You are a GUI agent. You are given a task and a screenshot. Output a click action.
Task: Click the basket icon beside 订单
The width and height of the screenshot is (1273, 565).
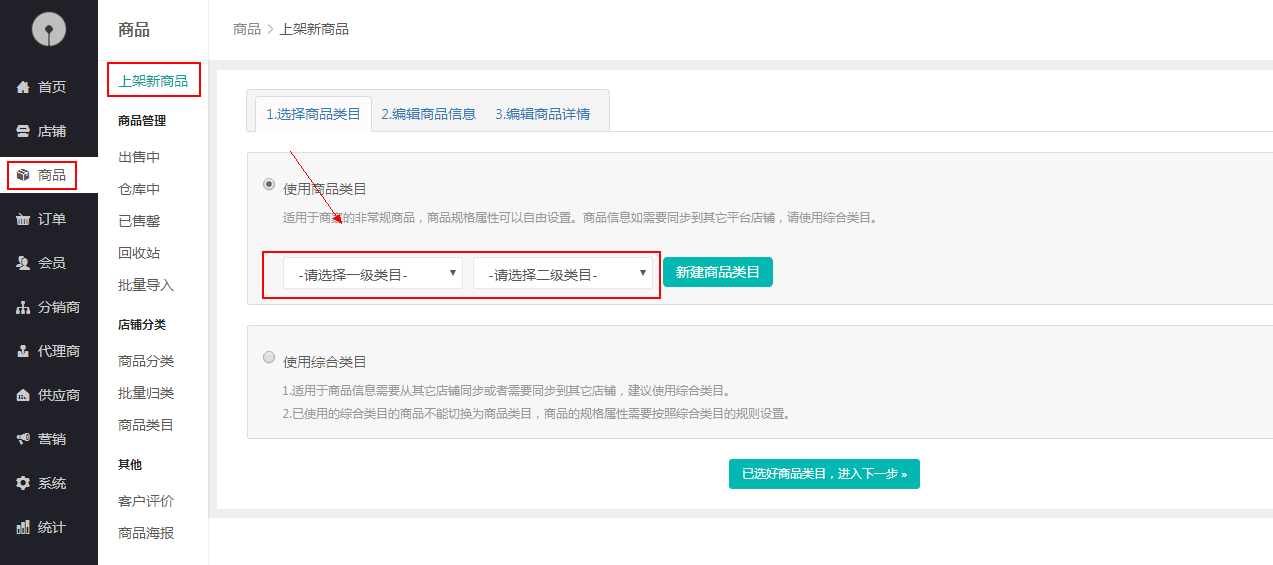23,220
